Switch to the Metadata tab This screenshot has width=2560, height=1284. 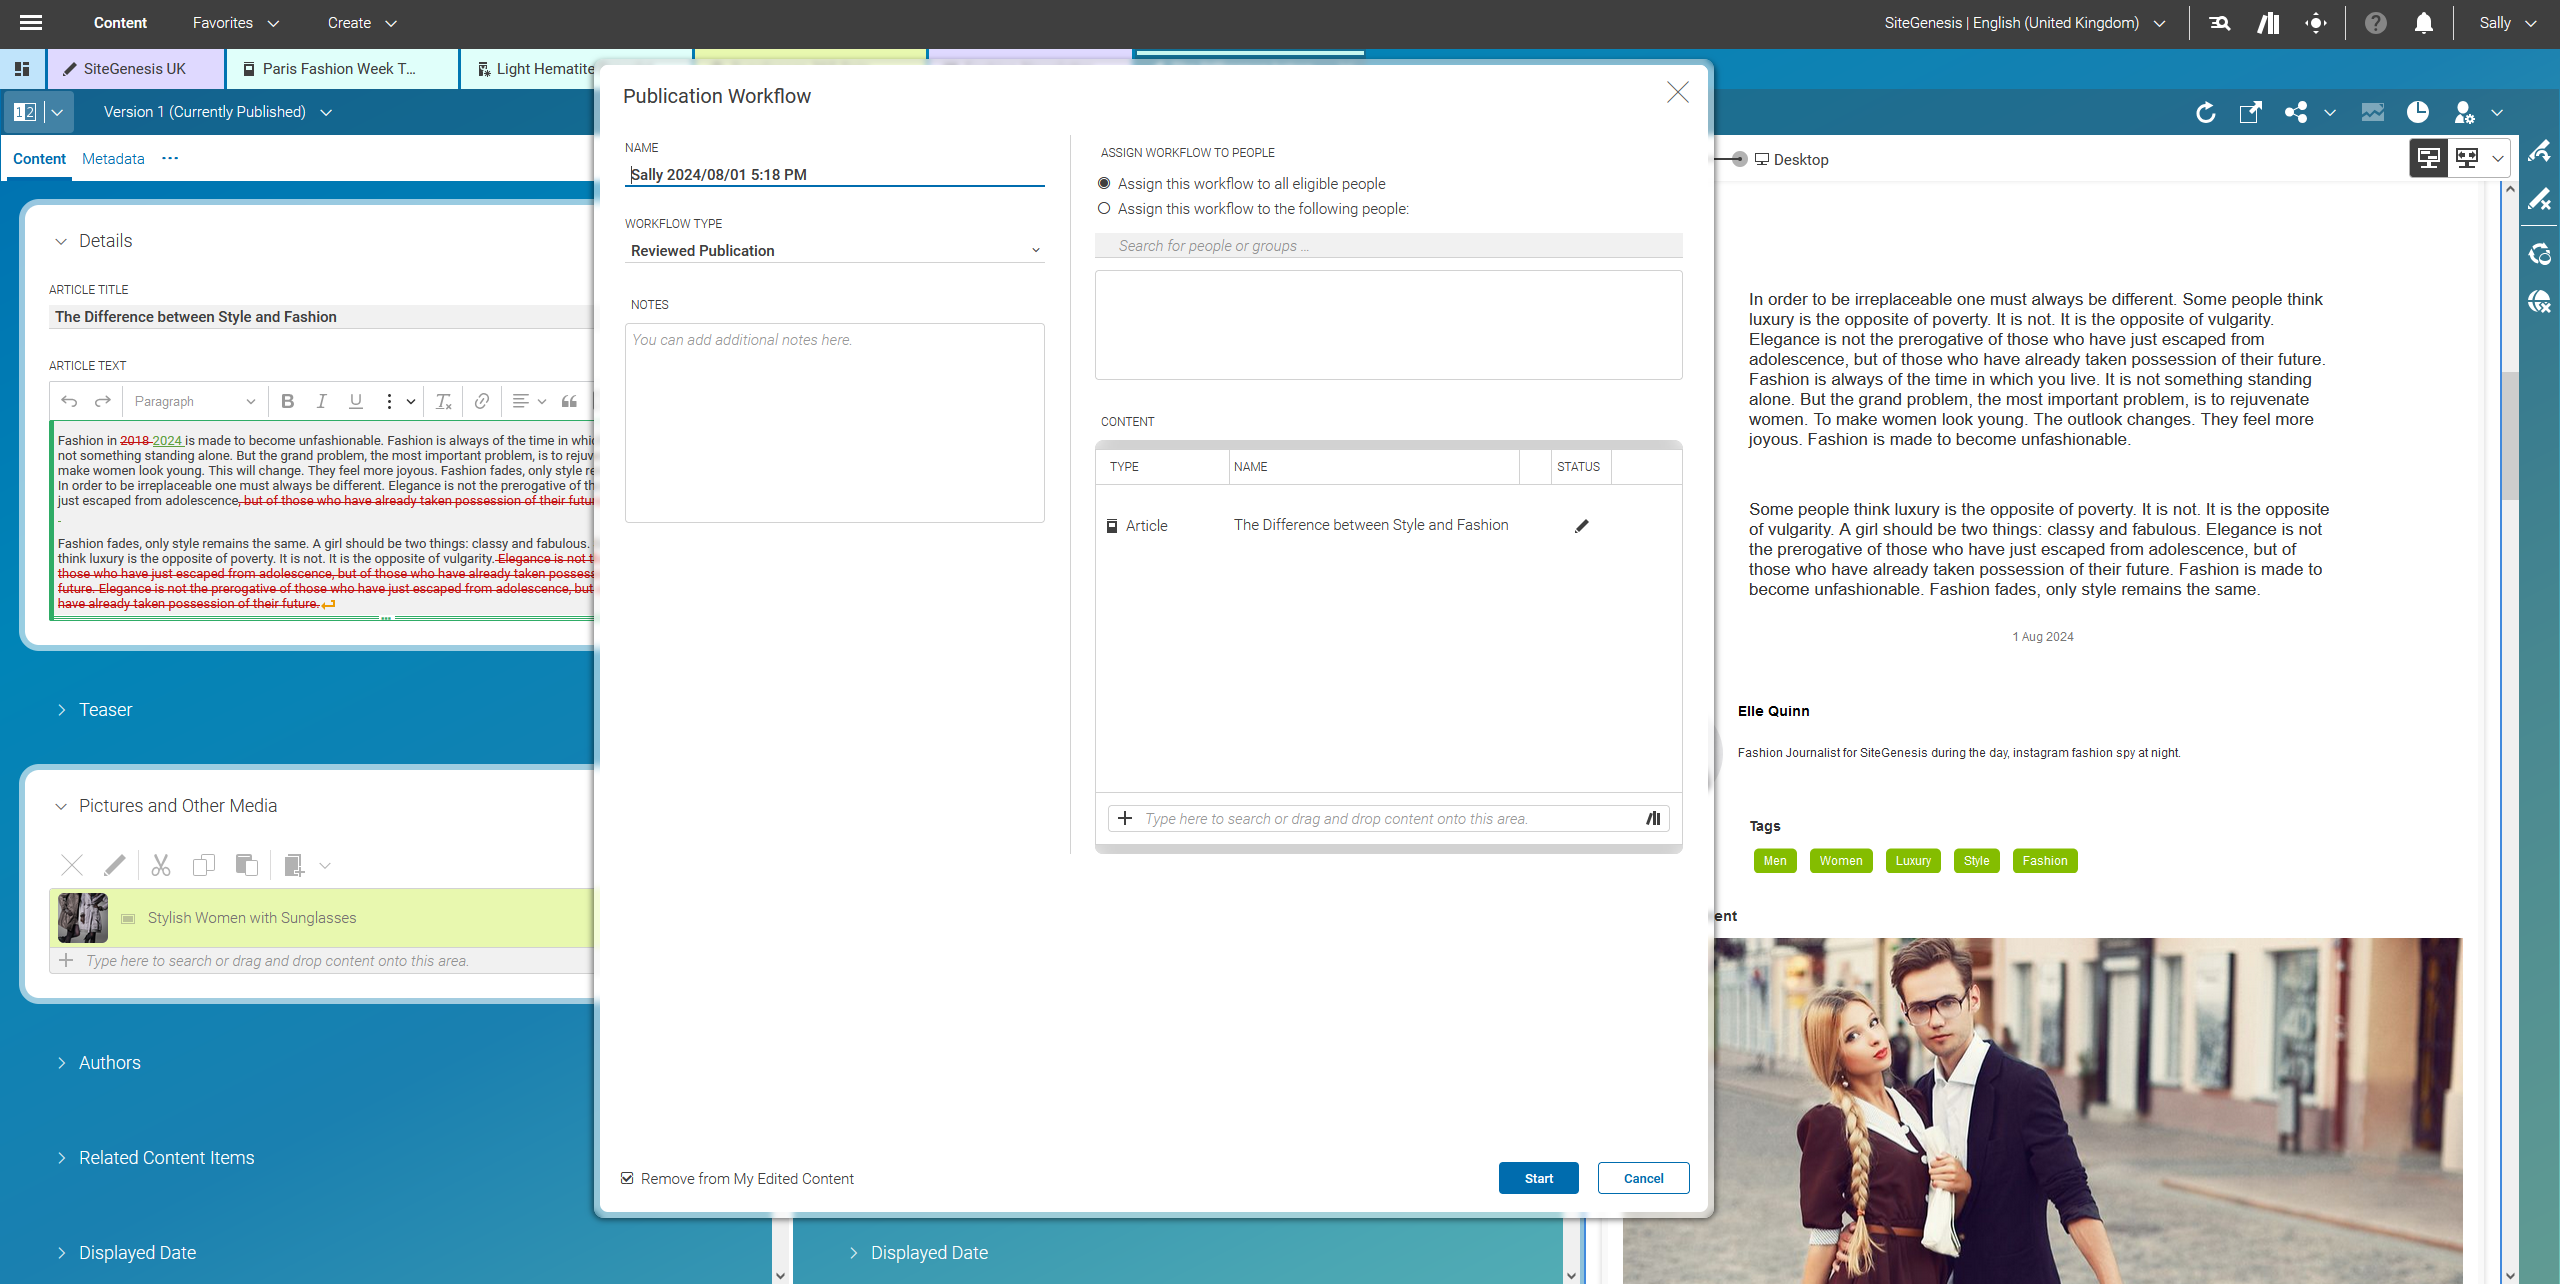coord(113,158)
